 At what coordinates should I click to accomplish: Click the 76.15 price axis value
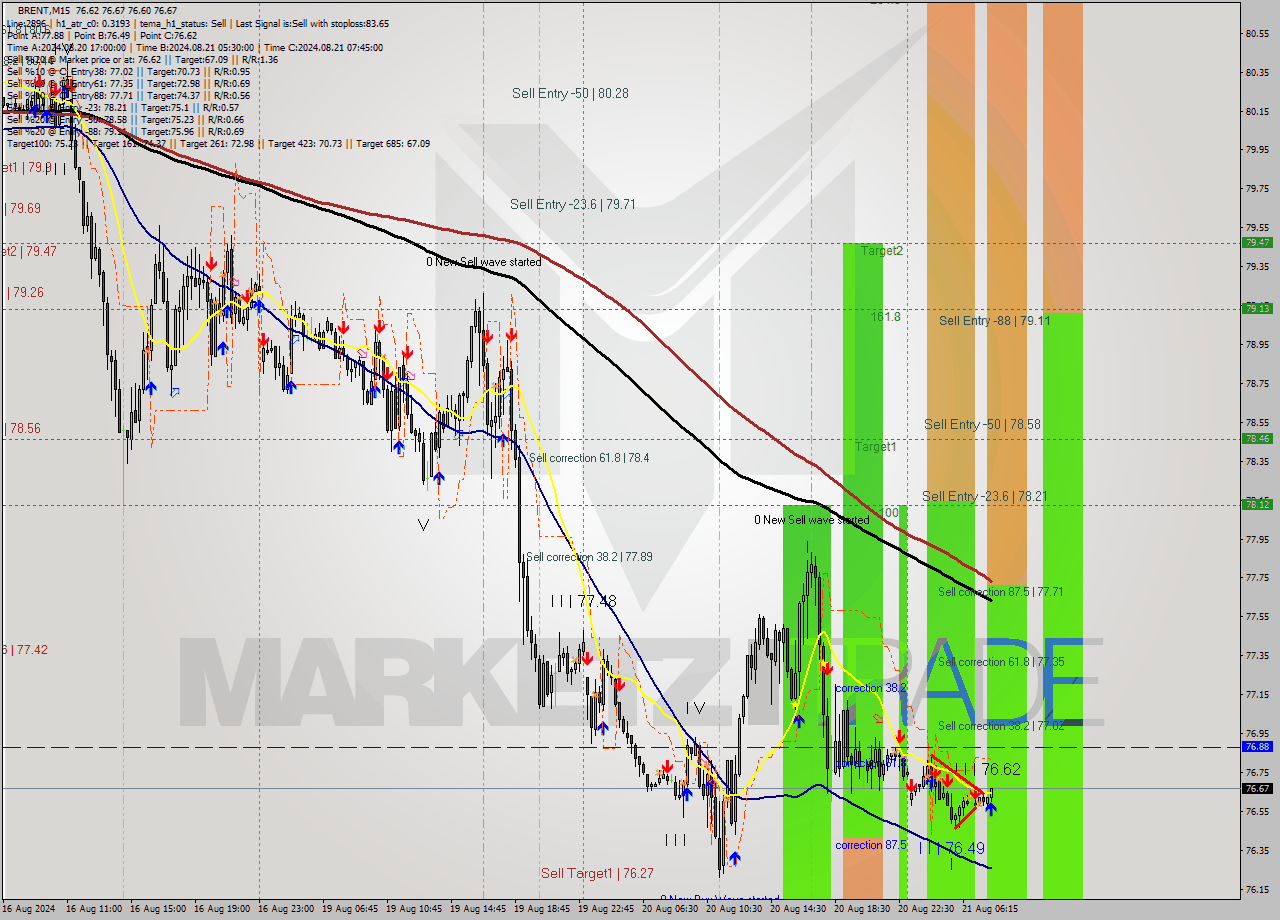[x=1257, y=889]
